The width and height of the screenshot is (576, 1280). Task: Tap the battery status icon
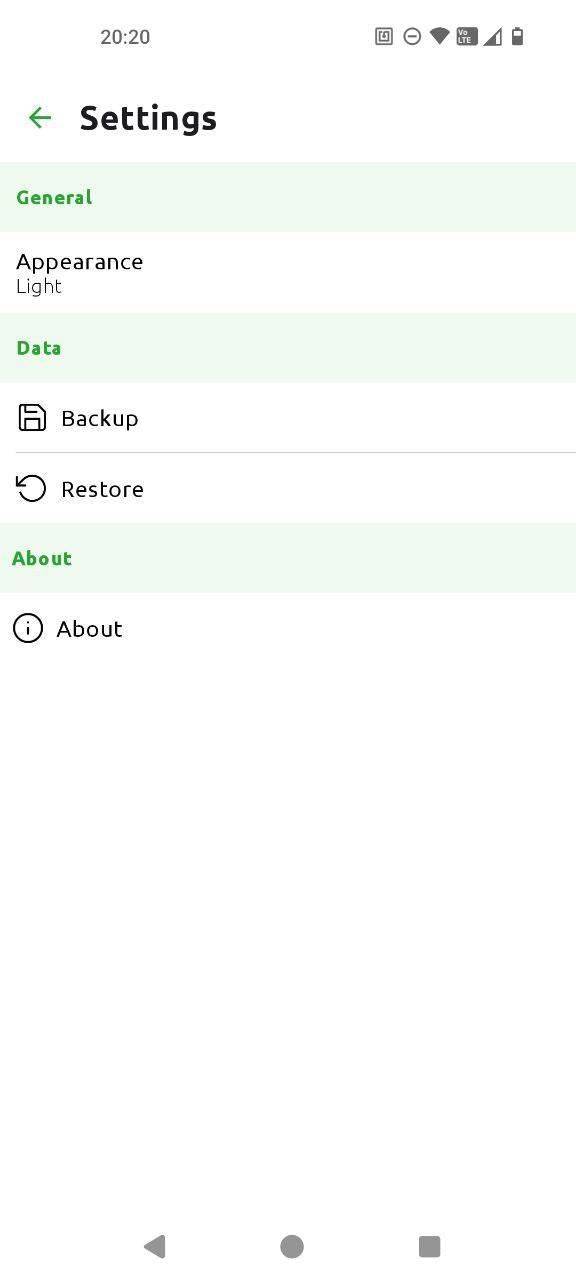[x=518, y=36]
